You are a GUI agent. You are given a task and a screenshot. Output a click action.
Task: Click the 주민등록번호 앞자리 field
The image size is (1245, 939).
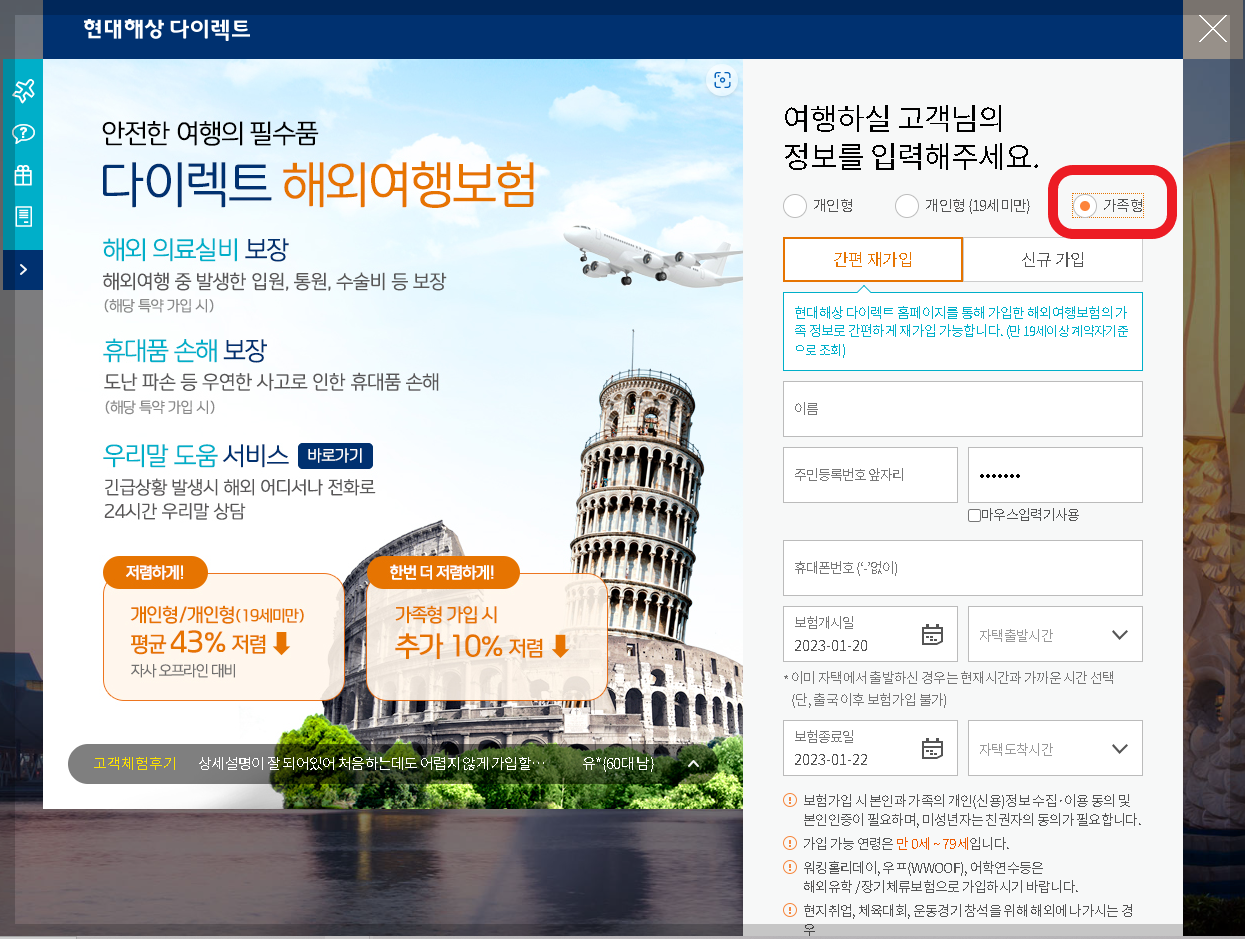click(x=870, y=475)
